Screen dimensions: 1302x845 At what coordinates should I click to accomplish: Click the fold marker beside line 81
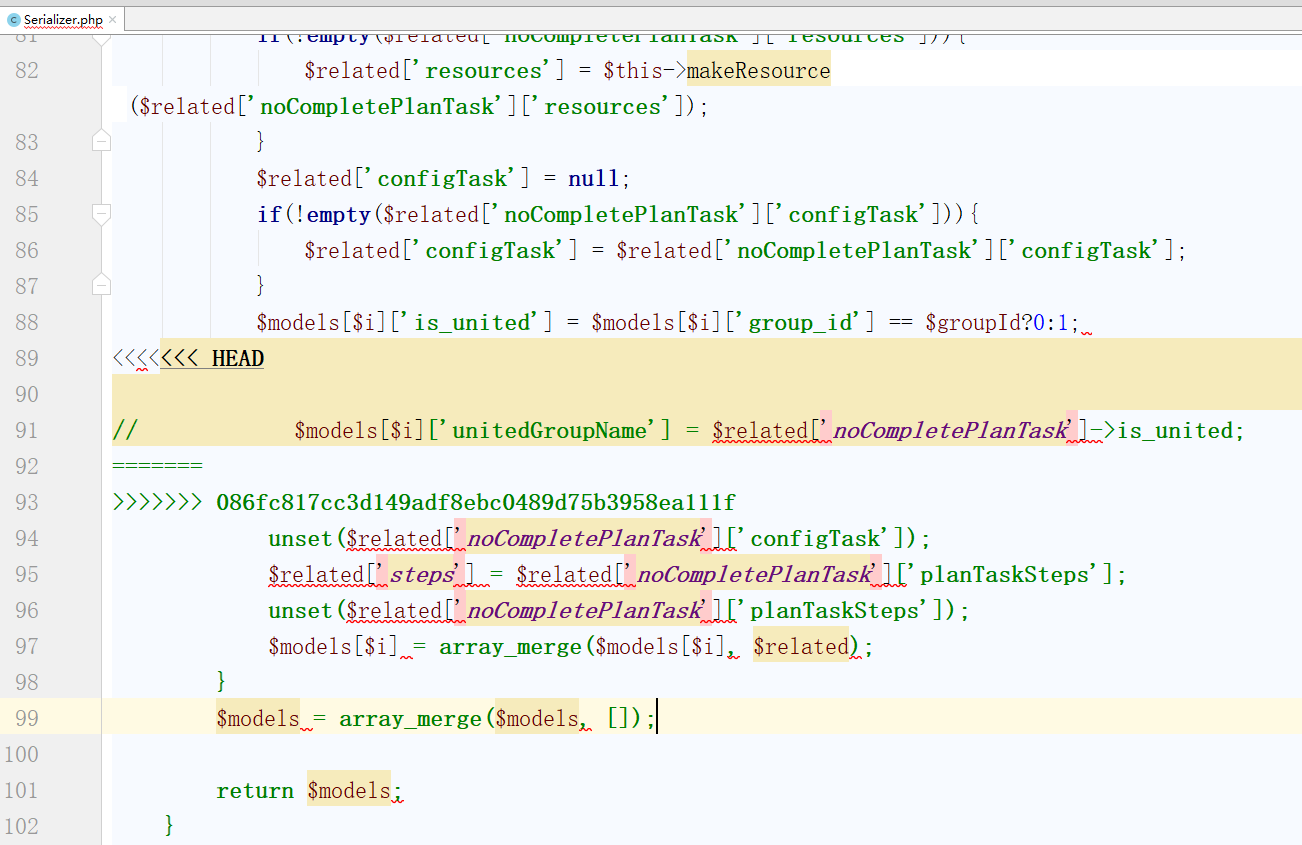(x=101, y=40)
